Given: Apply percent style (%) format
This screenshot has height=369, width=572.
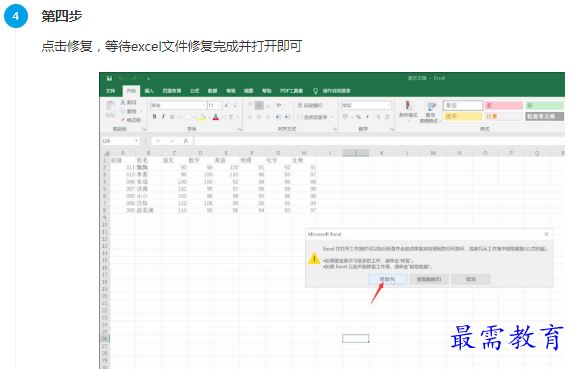Looking at the screenshot, I should tap(359, 117).
